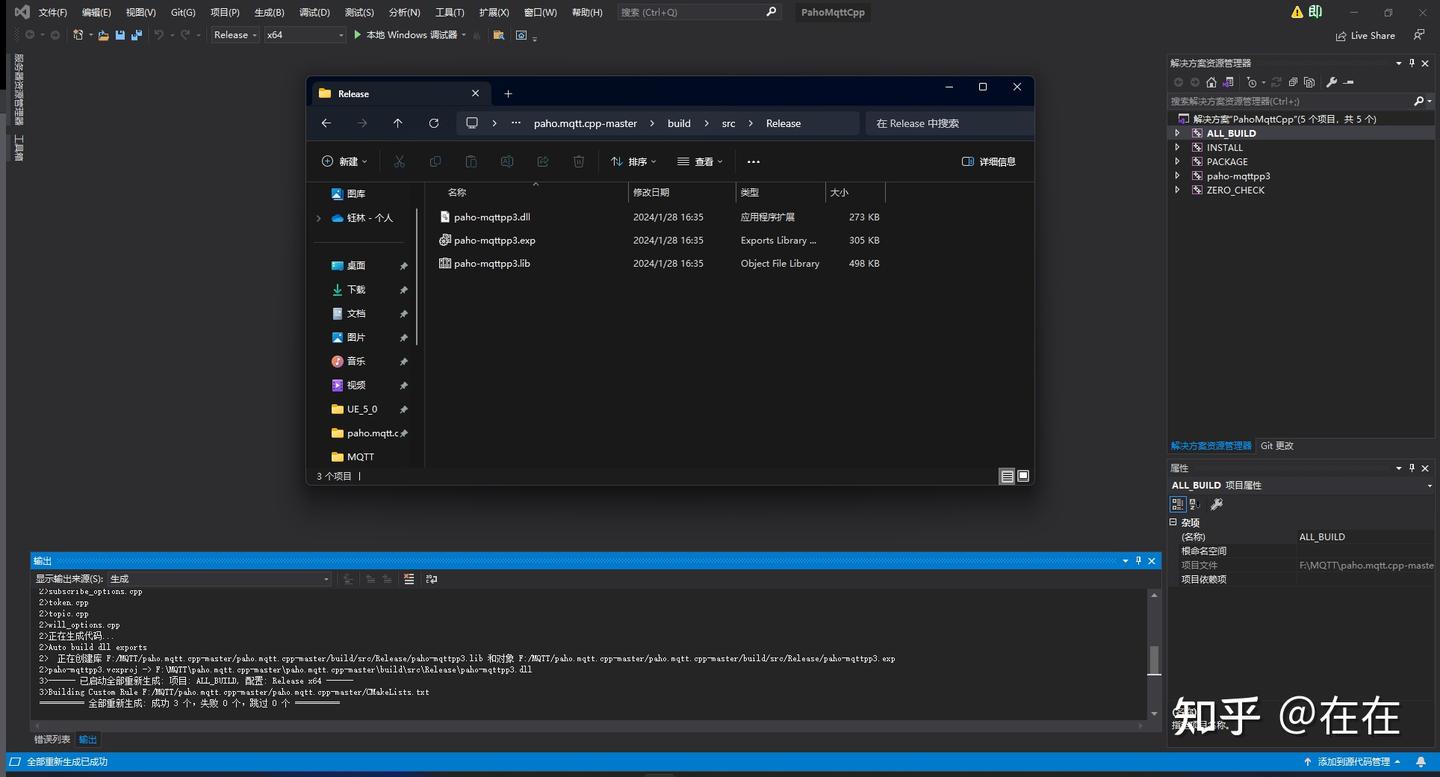Image resolution: width=1440 pixels, height=777 pixels.
Task: Click the three-dot See more icon in Explorer
Action: click(753, 162)
